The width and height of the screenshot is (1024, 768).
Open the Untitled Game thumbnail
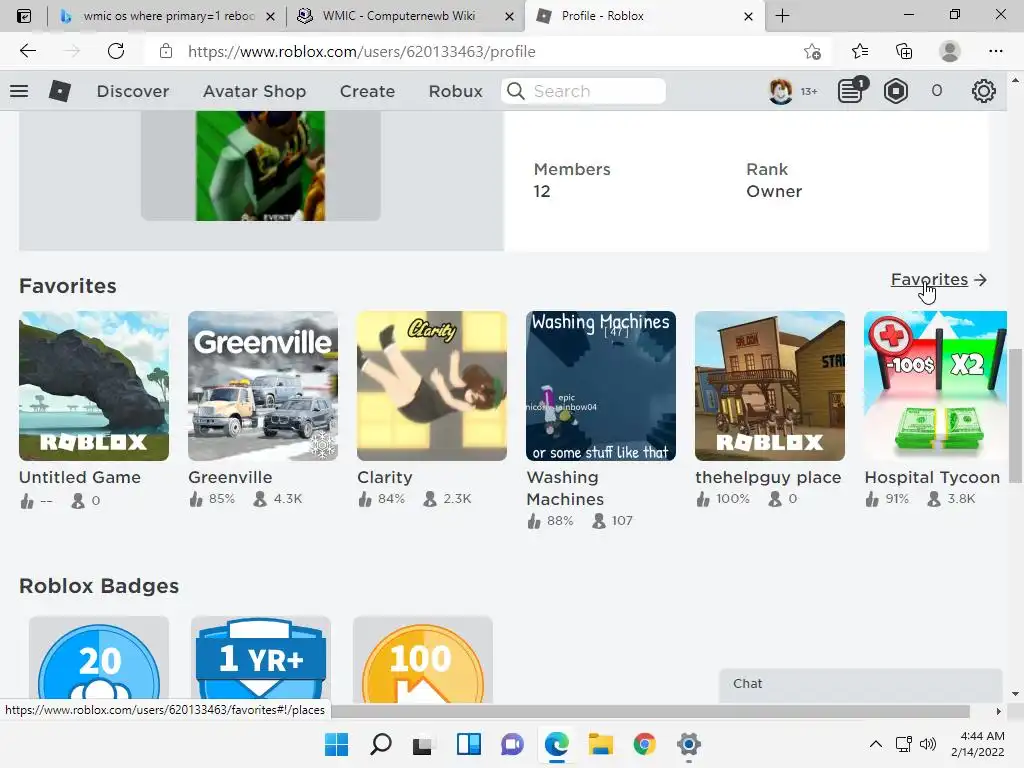pyautogui.click(x=94, y=386)
